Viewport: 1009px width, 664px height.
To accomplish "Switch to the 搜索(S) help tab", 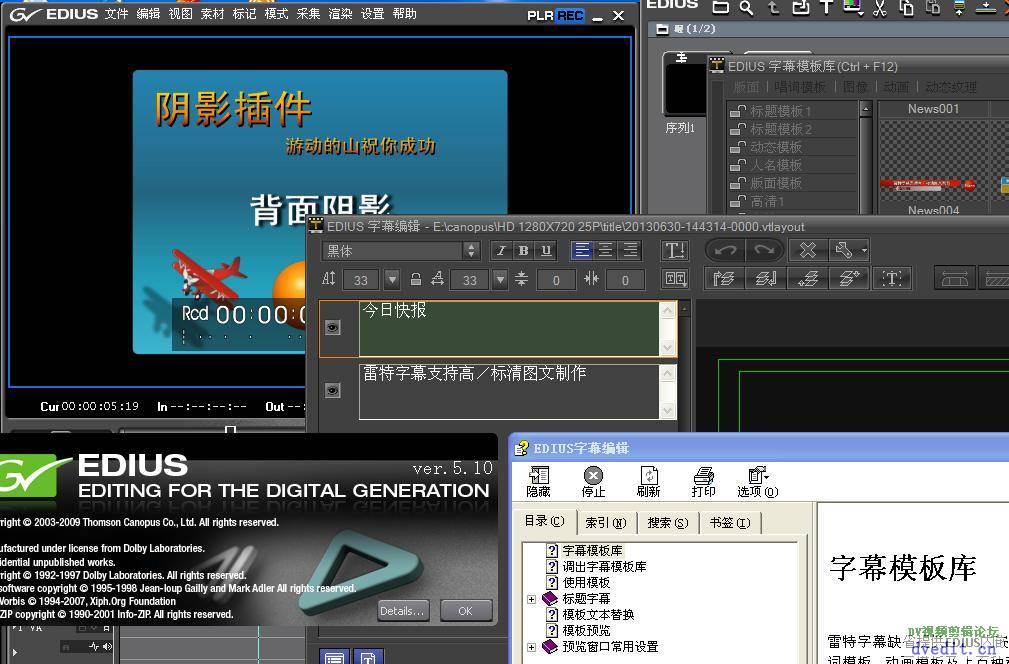I will [667, 522].
